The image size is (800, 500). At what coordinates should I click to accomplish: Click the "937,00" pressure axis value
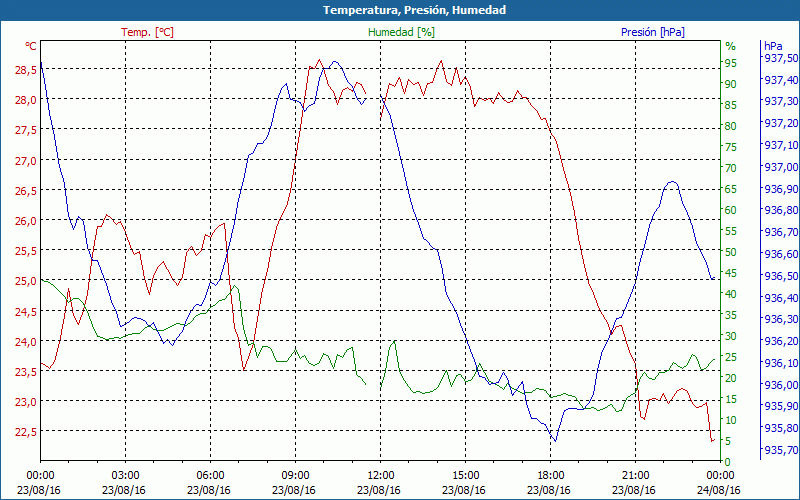781,167
